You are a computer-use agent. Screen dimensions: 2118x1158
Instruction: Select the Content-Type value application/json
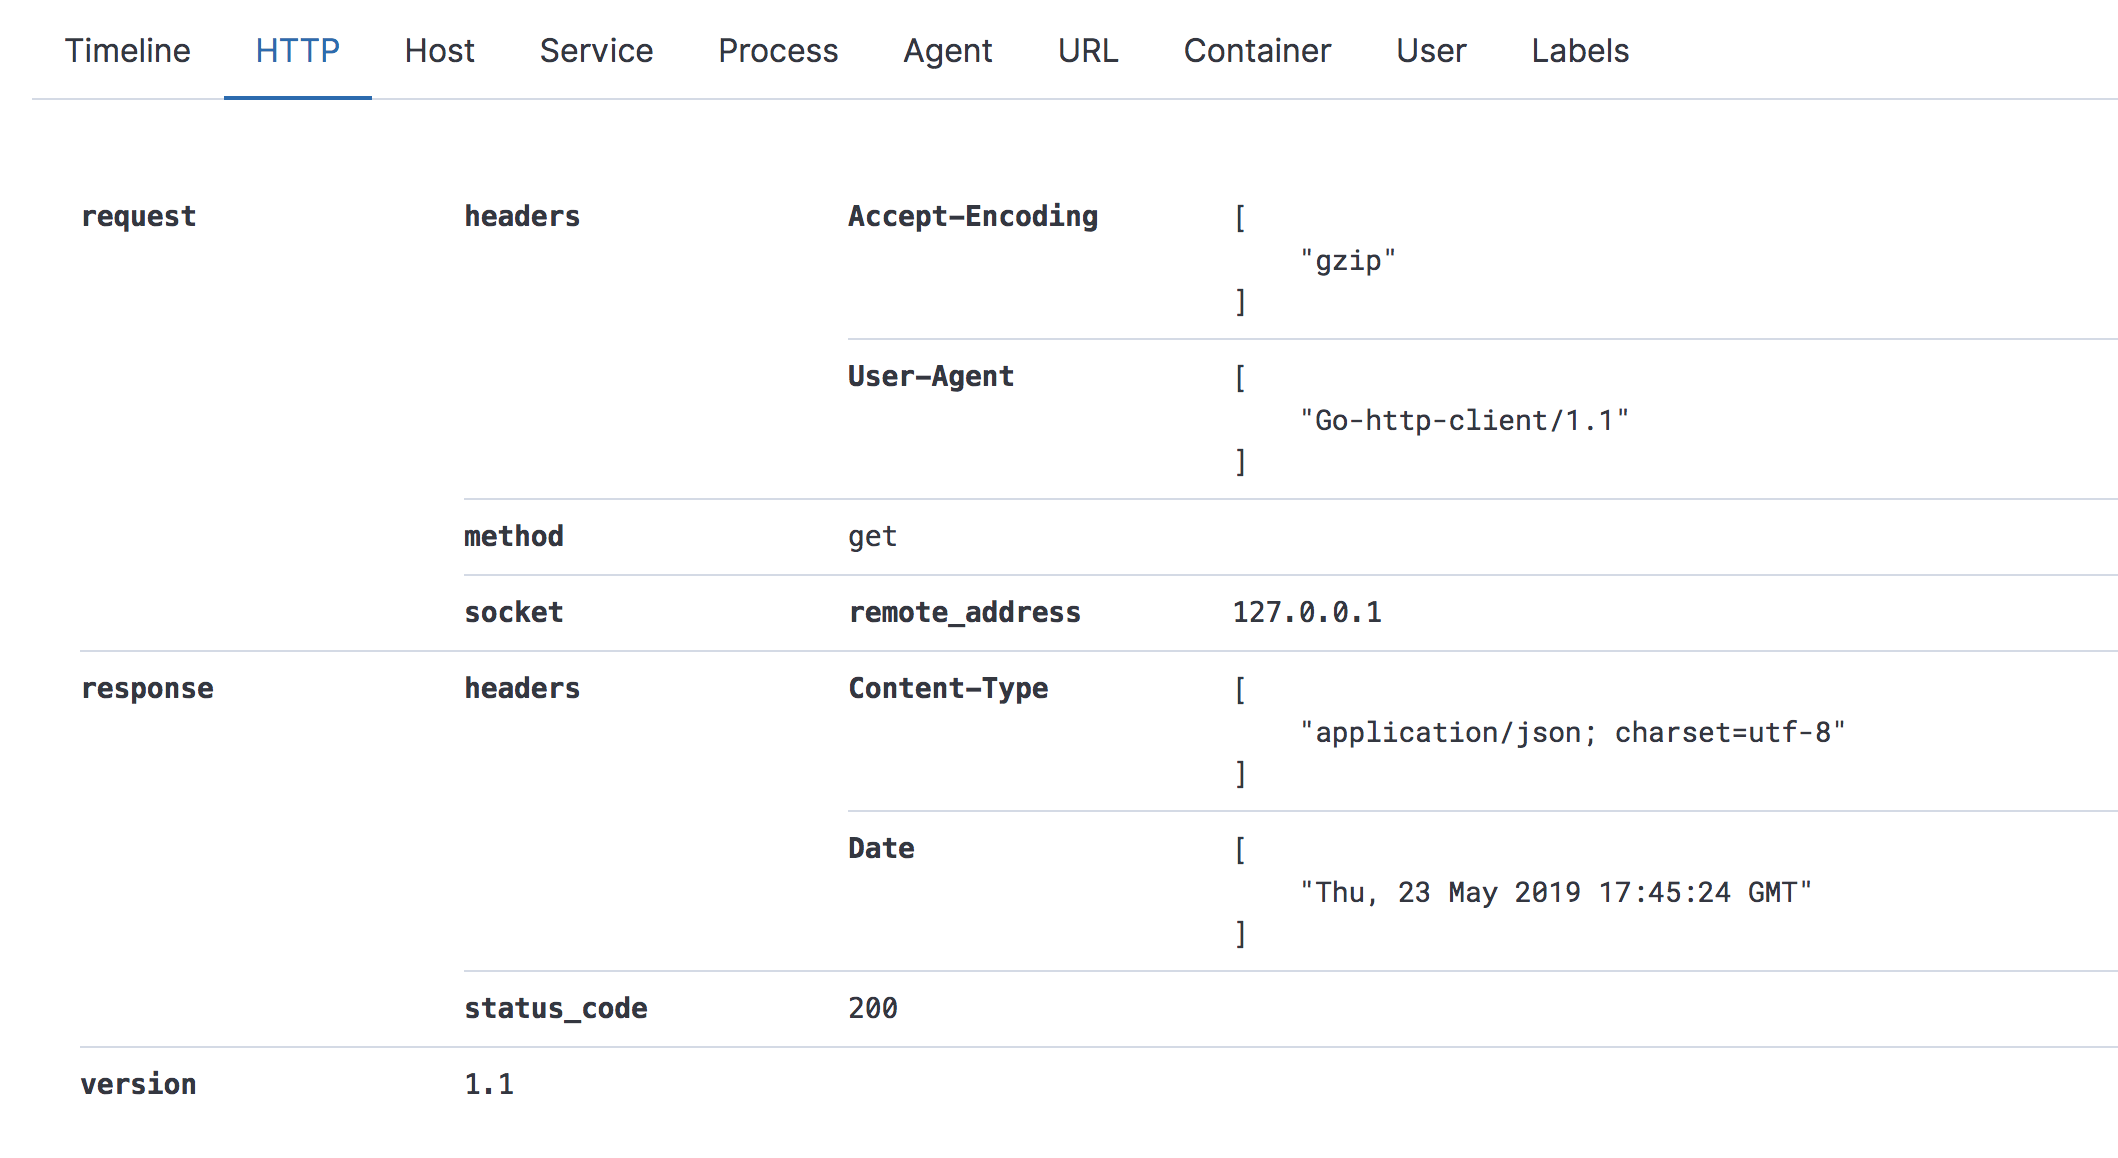(x=1573, y=731)
